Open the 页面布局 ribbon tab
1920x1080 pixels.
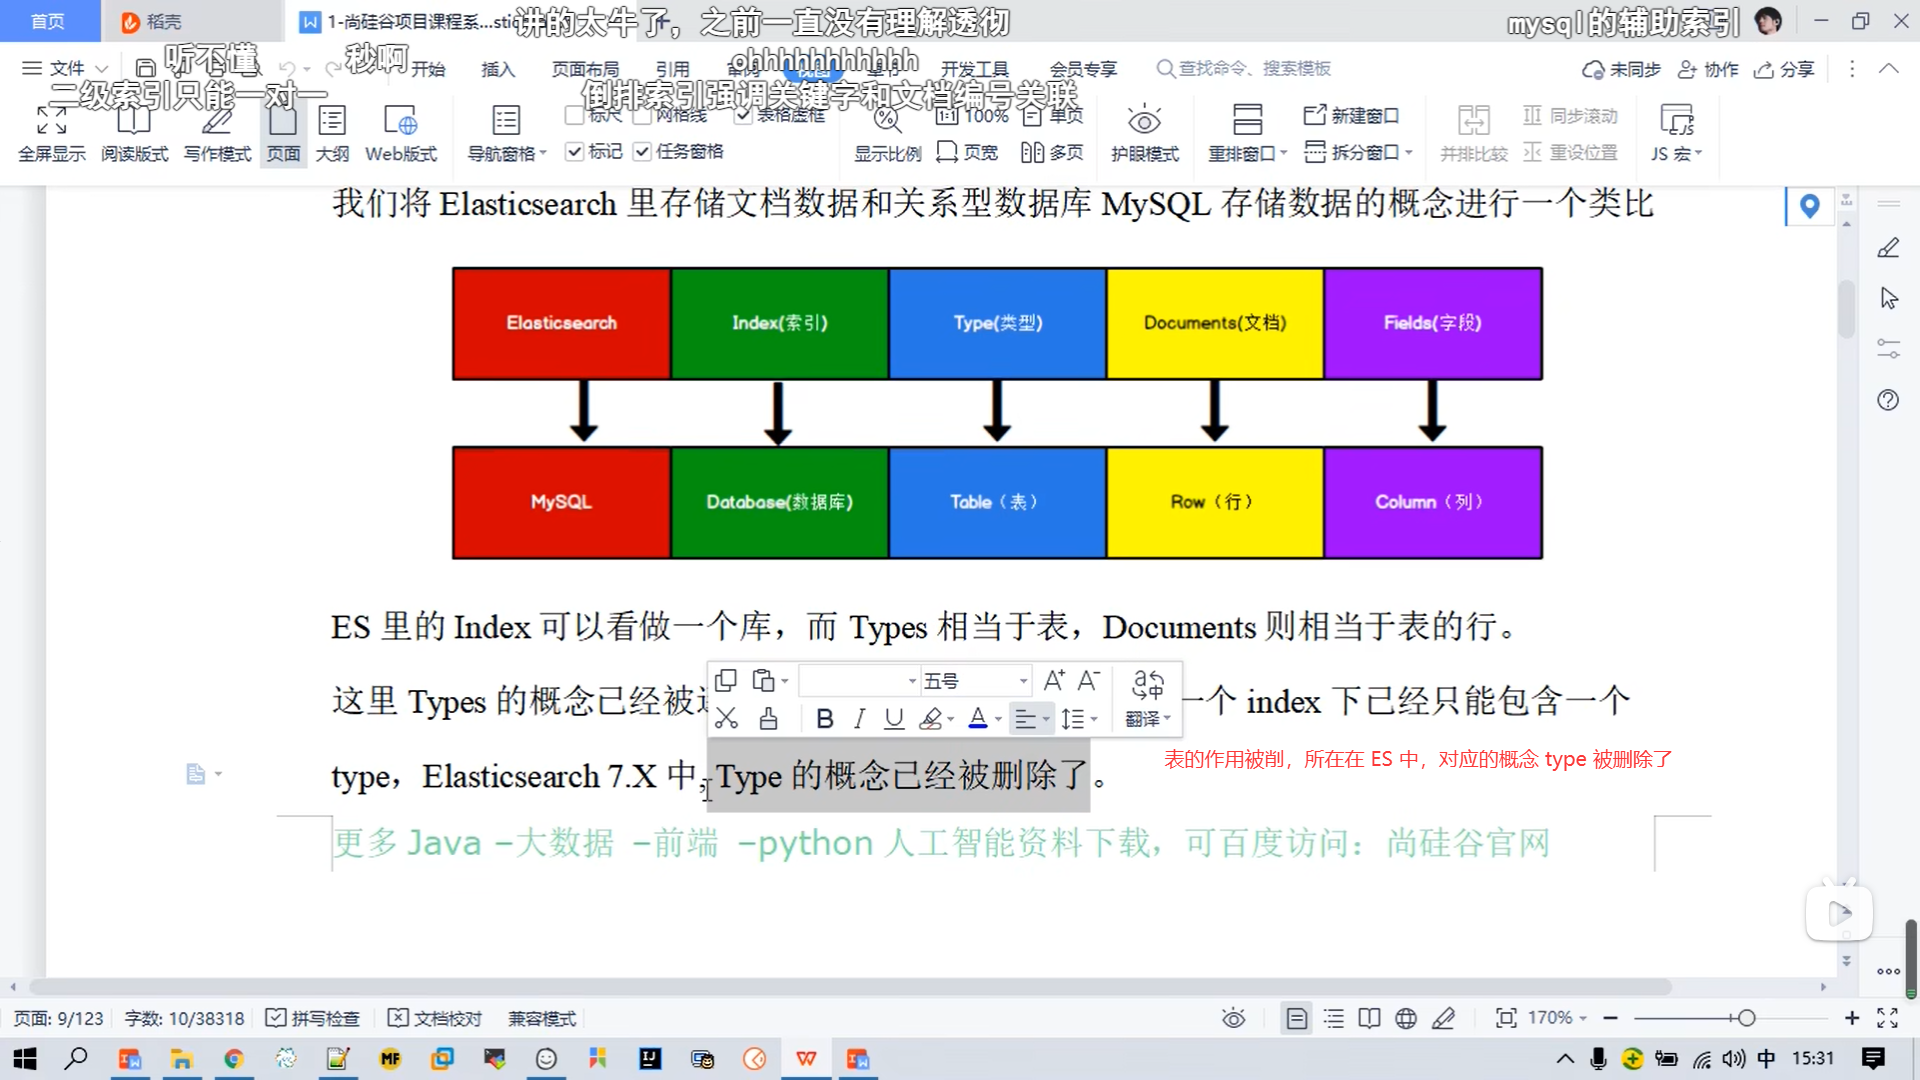(x=585, y=69)
